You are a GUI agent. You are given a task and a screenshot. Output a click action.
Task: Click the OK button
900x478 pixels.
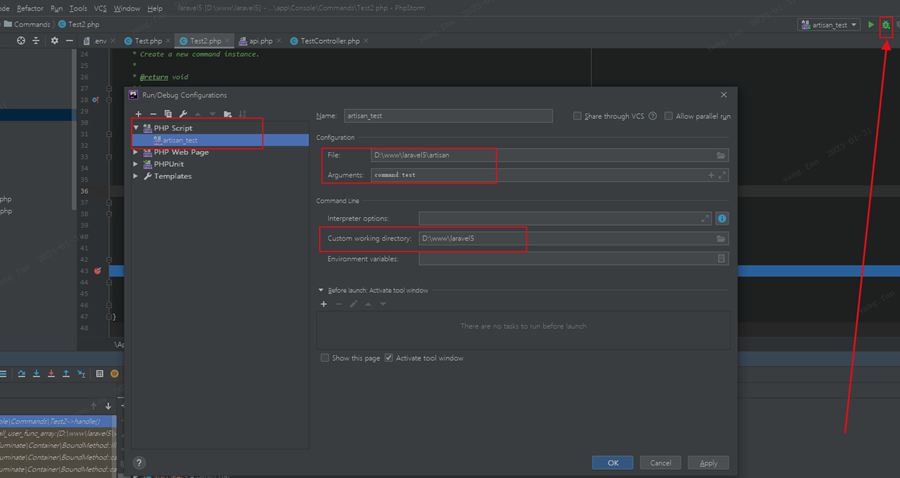click(612, 463)
